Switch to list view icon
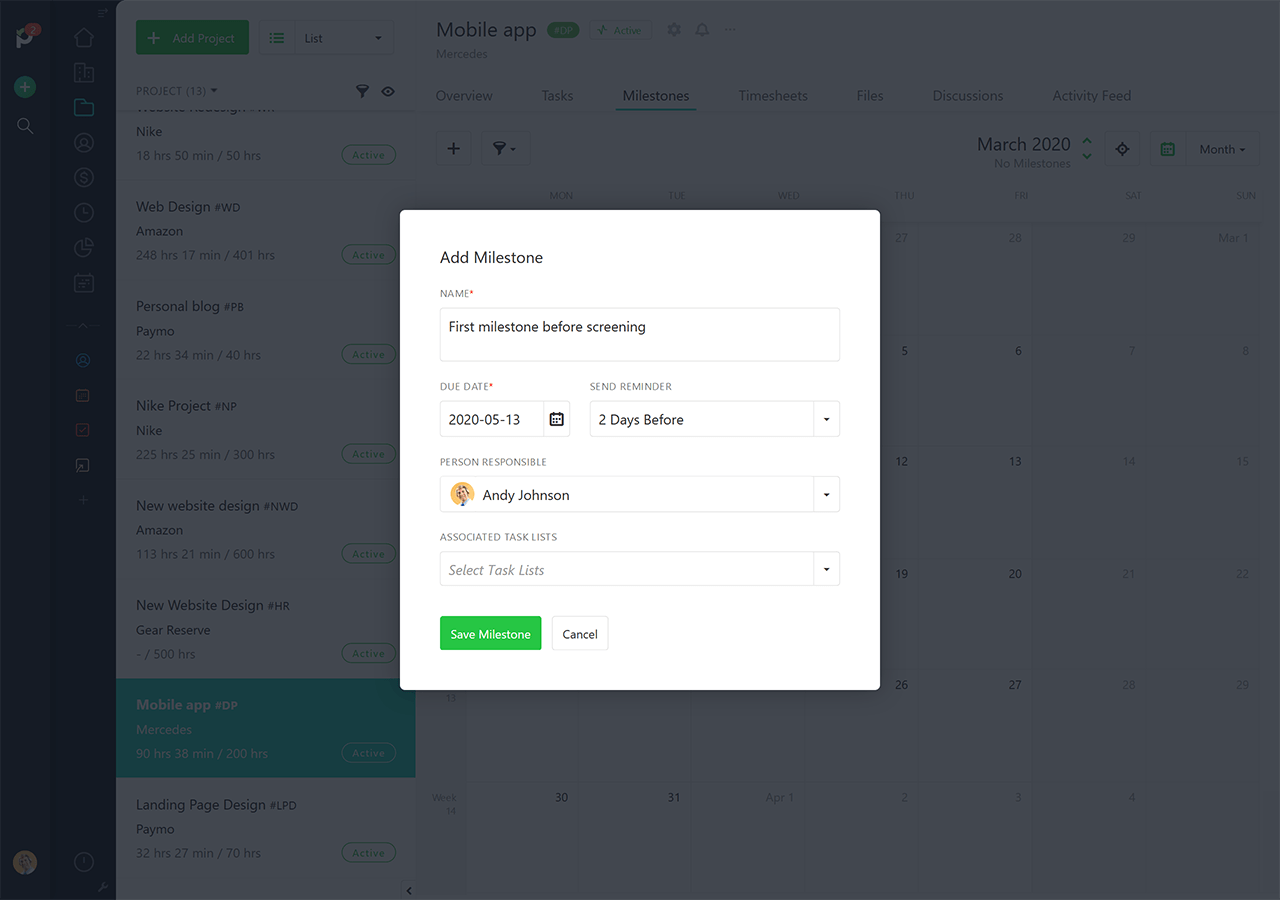 point(277,38)
